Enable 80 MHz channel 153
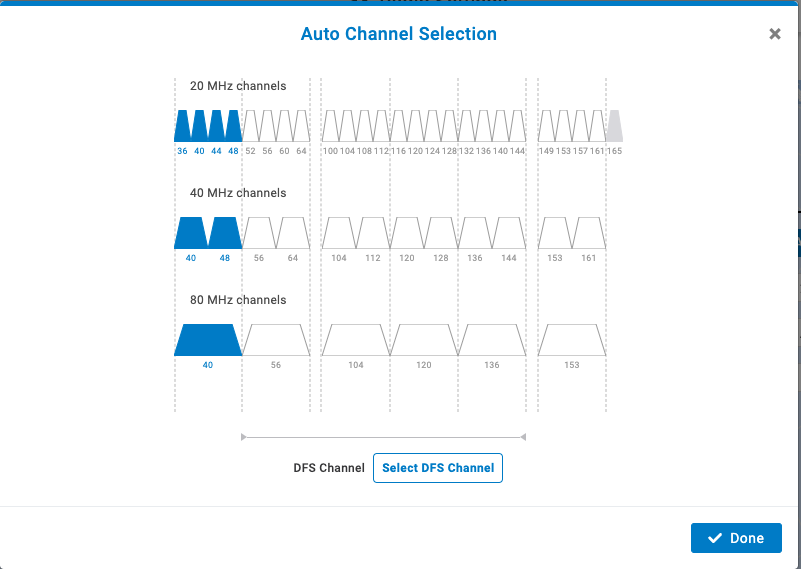The width and height of the screenshot is (801, 569). coord(572,340)
